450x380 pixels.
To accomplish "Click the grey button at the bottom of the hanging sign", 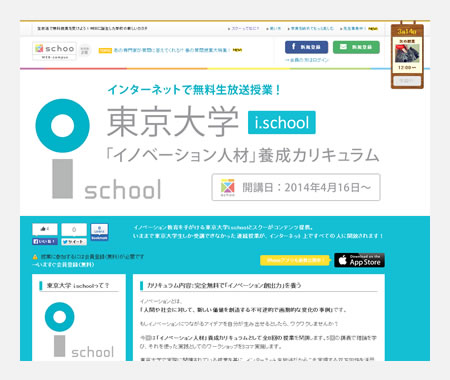I will [407, 81].
